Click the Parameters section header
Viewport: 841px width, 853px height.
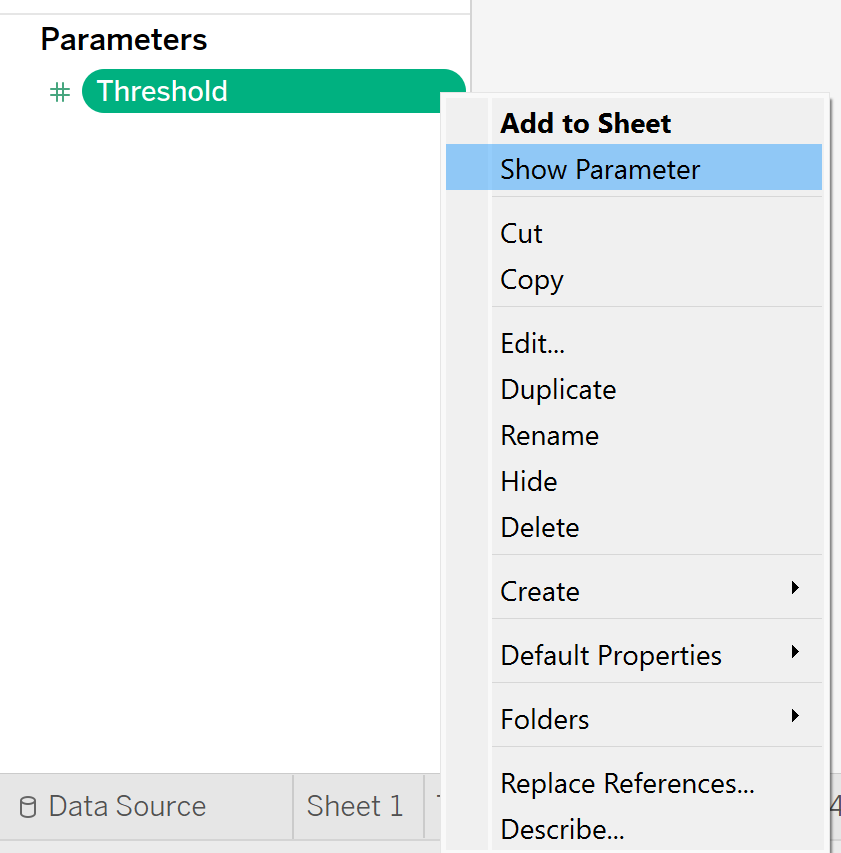(x=124, y=40)
